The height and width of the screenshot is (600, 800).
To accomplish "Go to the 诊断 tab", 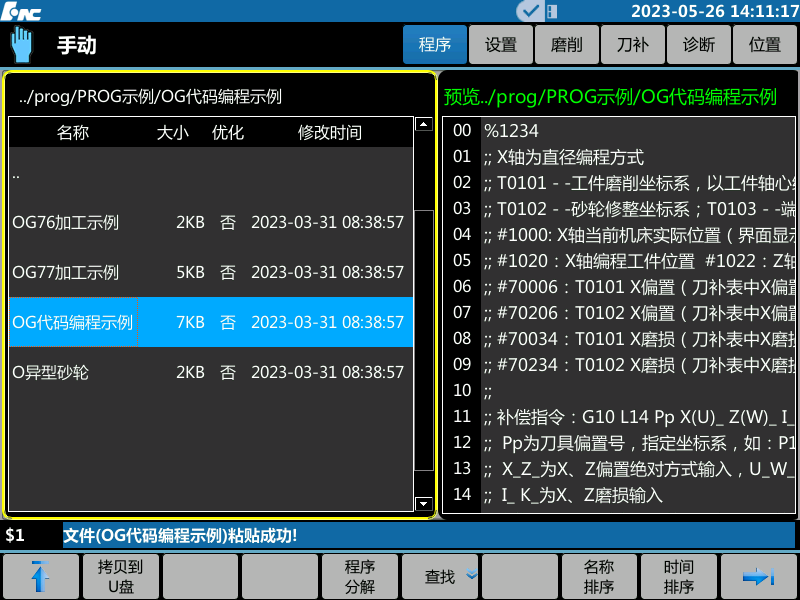I will [x=699, y=45].
